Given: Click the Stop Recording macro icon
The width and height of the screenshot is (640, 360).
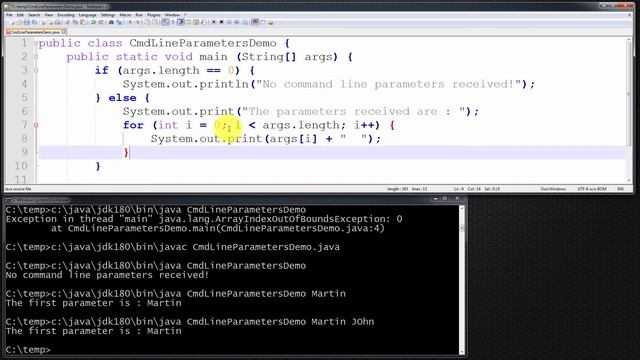Looking at the screenshot, I should [221, 22].
